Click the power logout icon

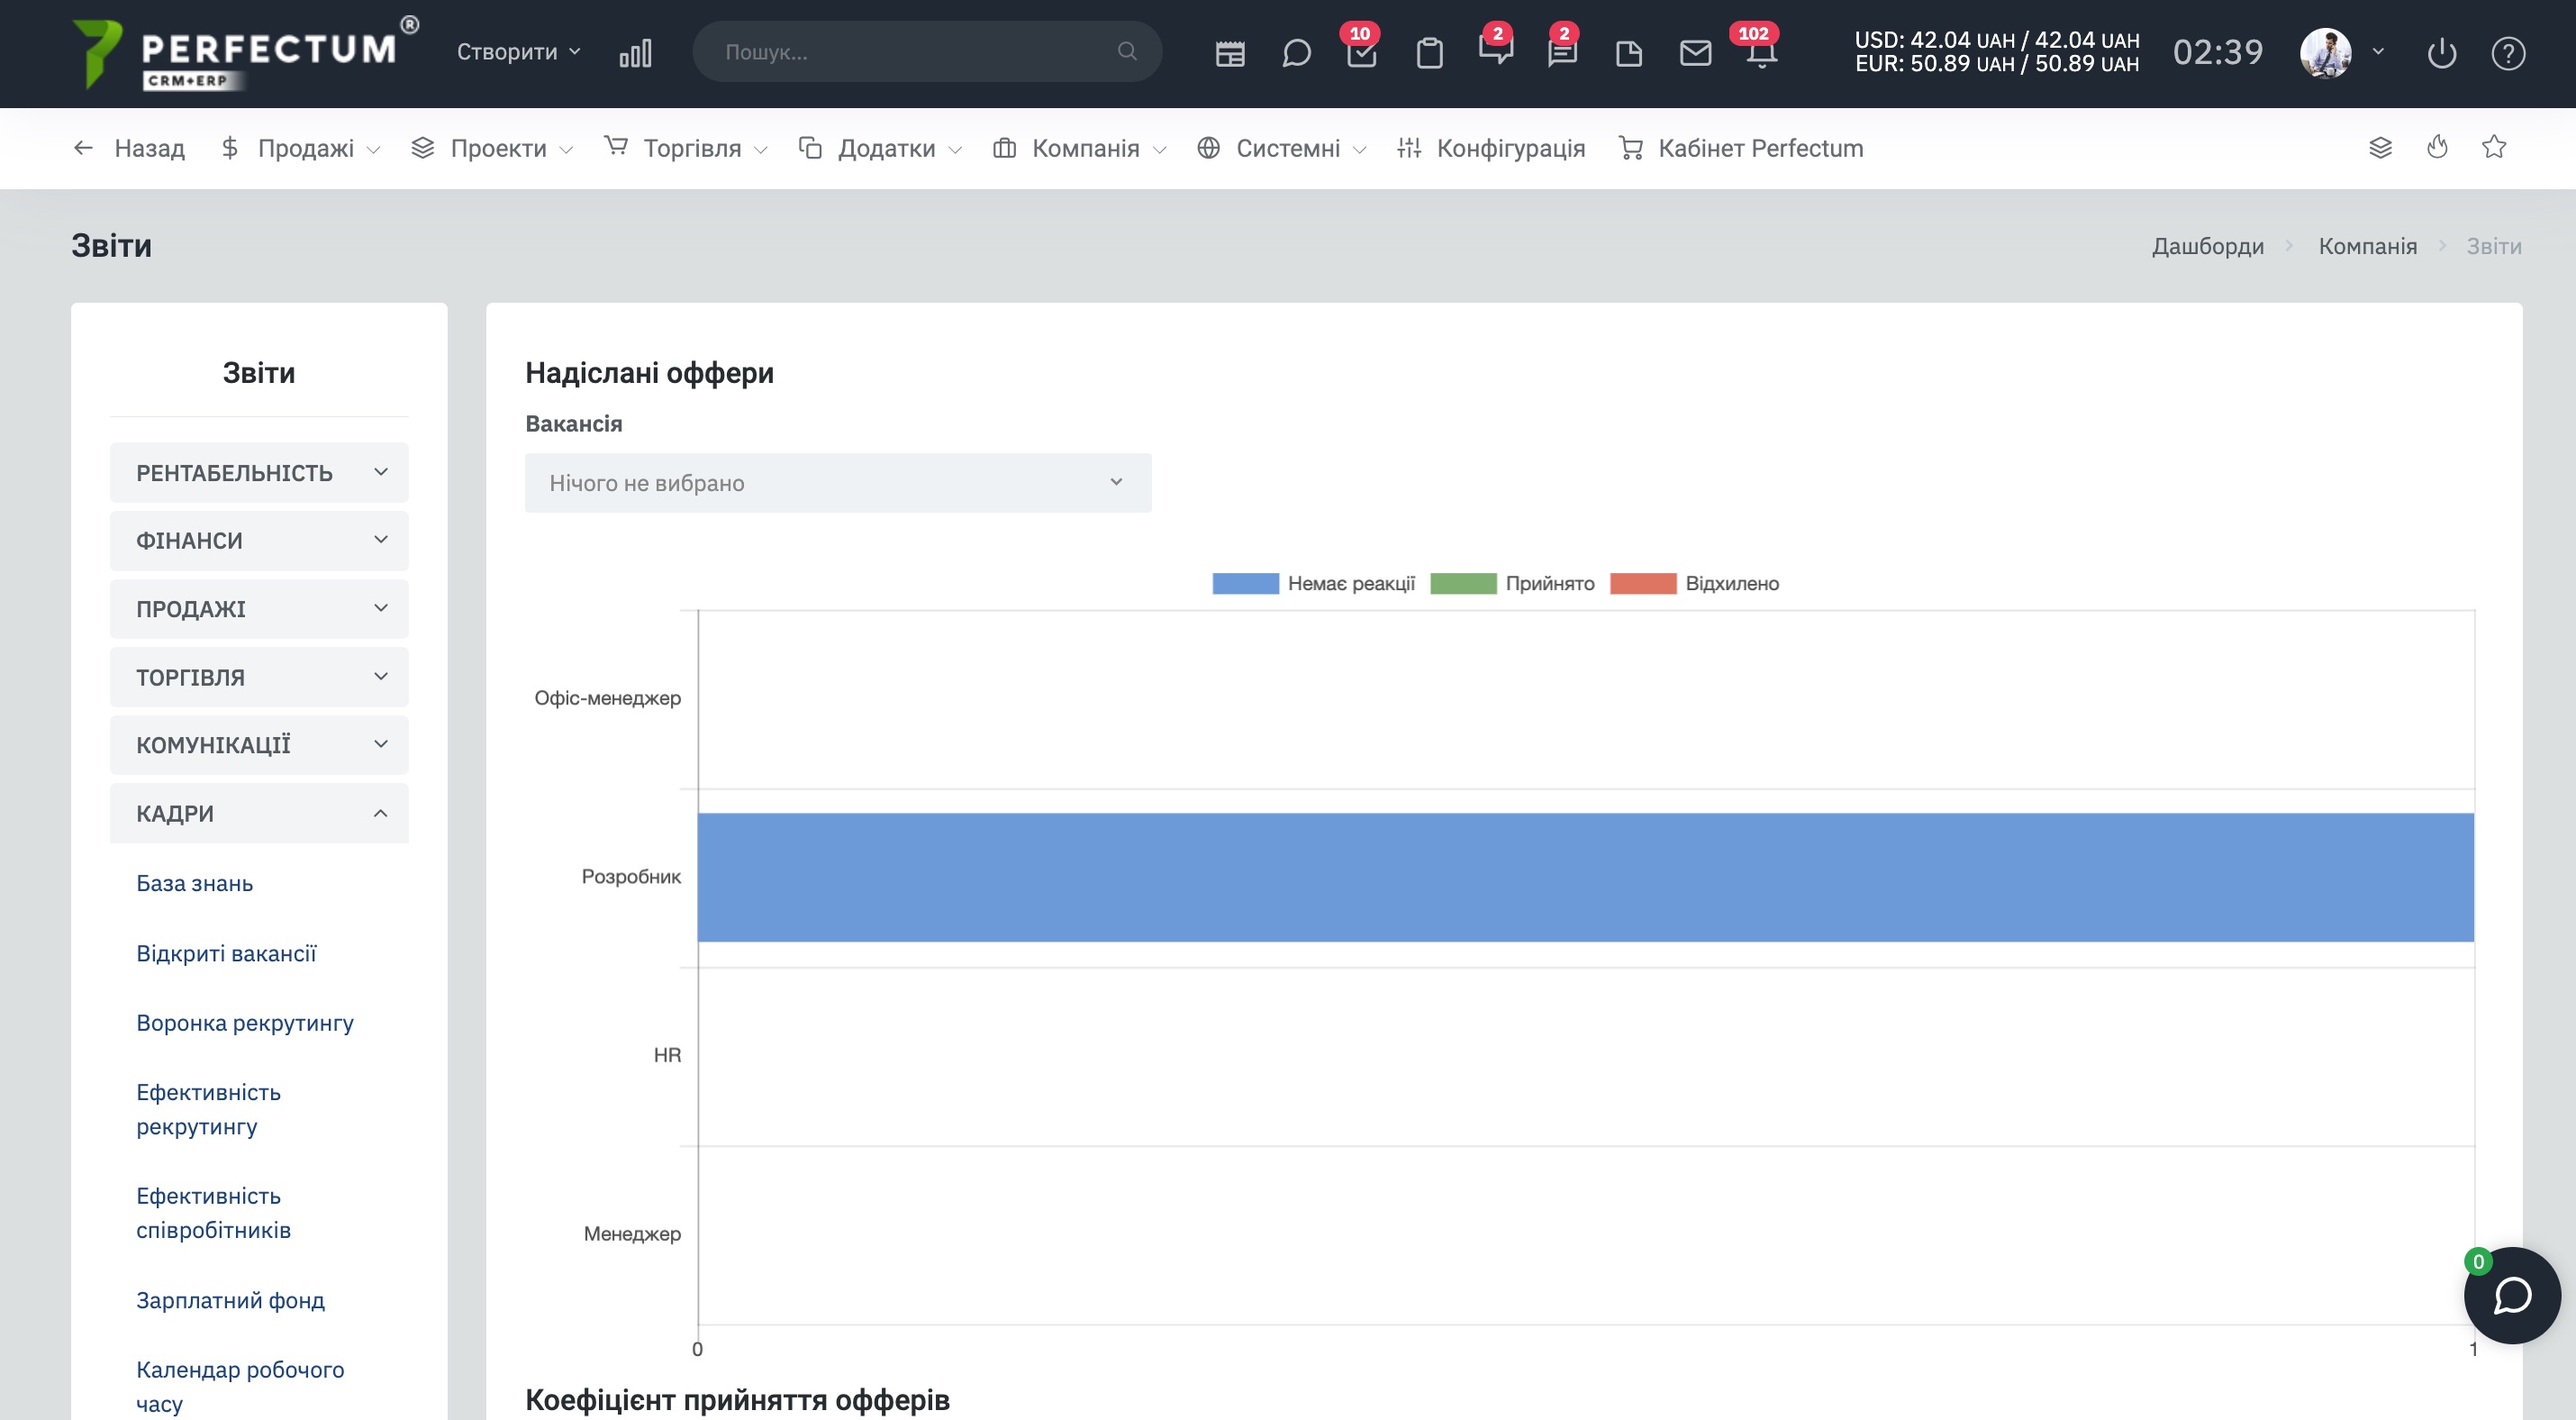tap(2442, 53)
